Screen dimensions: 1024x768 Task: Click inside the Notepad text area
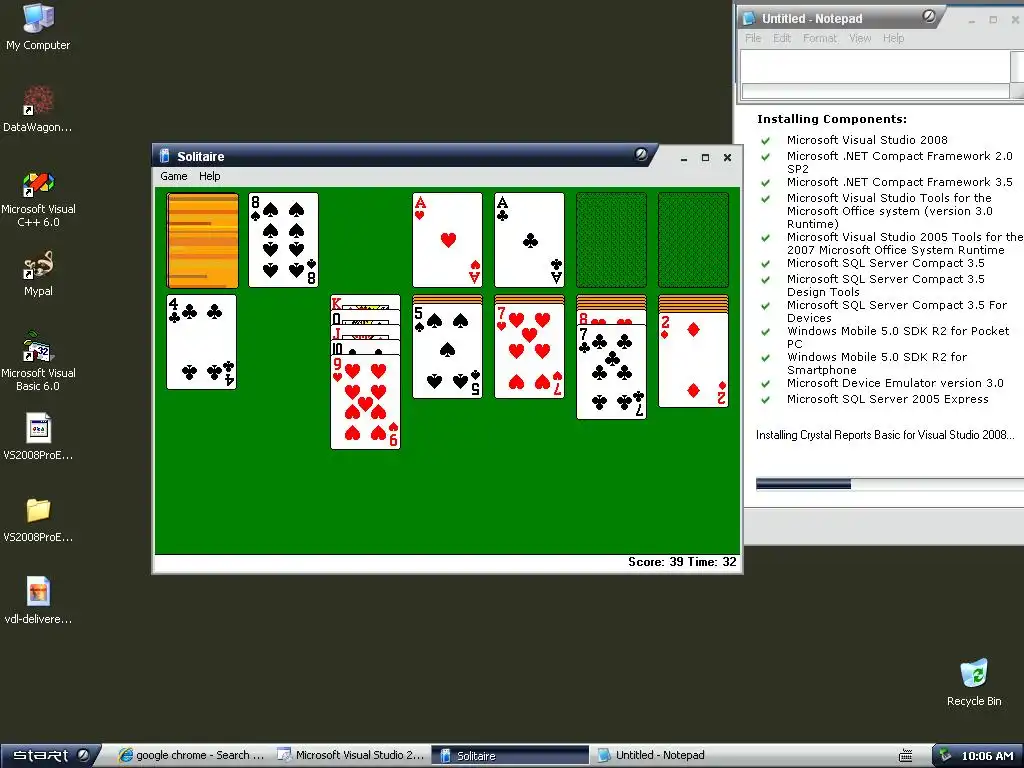point(875,66)
